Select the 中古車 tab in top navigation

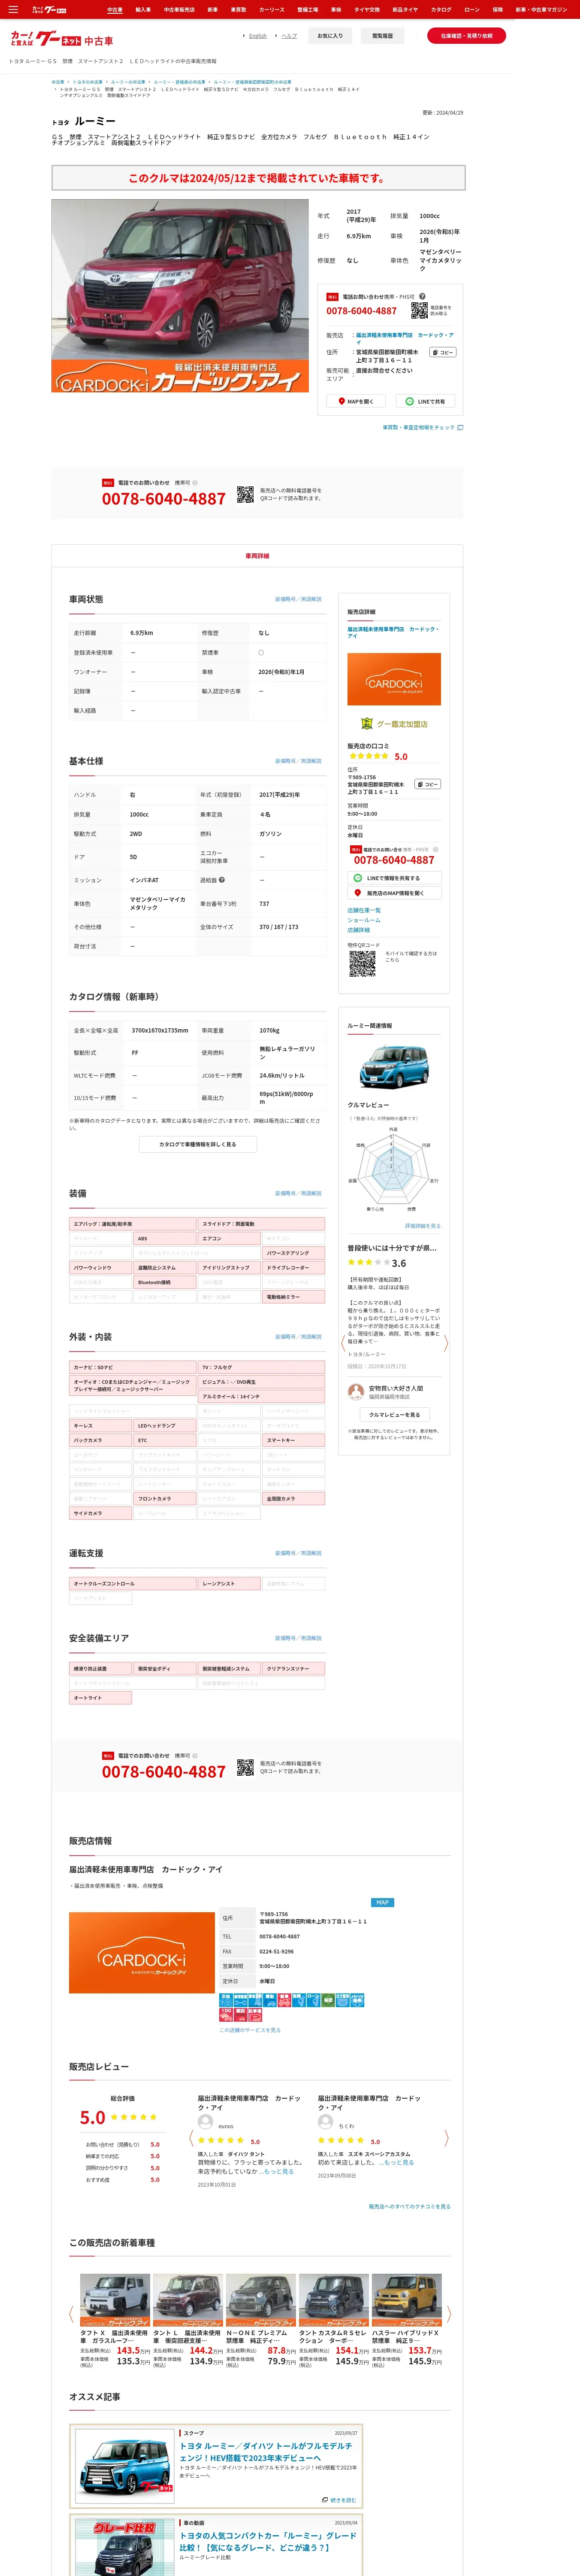coord(115,9)
